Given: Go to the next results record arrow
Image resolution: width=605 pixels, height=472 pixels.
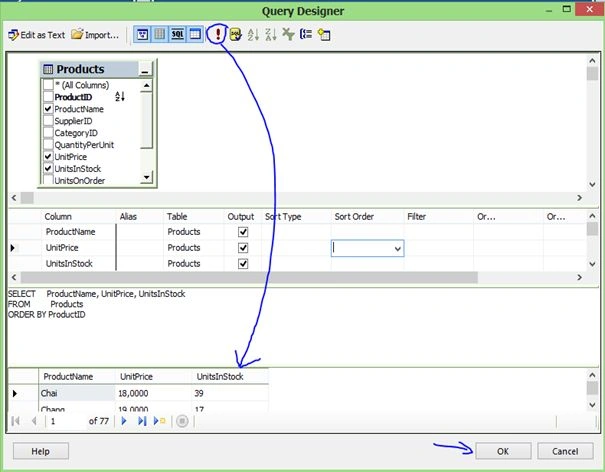Looking at the screenshot, I should 124,421.
